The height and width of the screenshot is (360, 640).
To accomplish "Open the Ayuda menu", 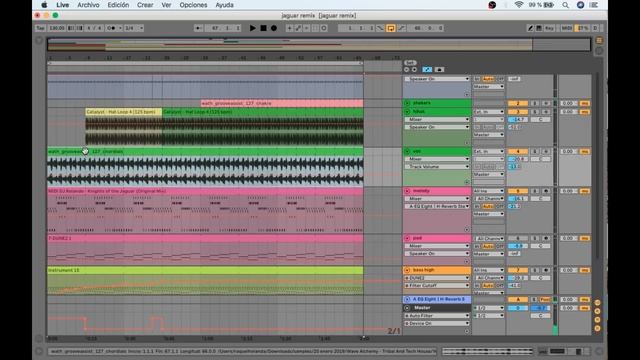I will pos(224,5).
